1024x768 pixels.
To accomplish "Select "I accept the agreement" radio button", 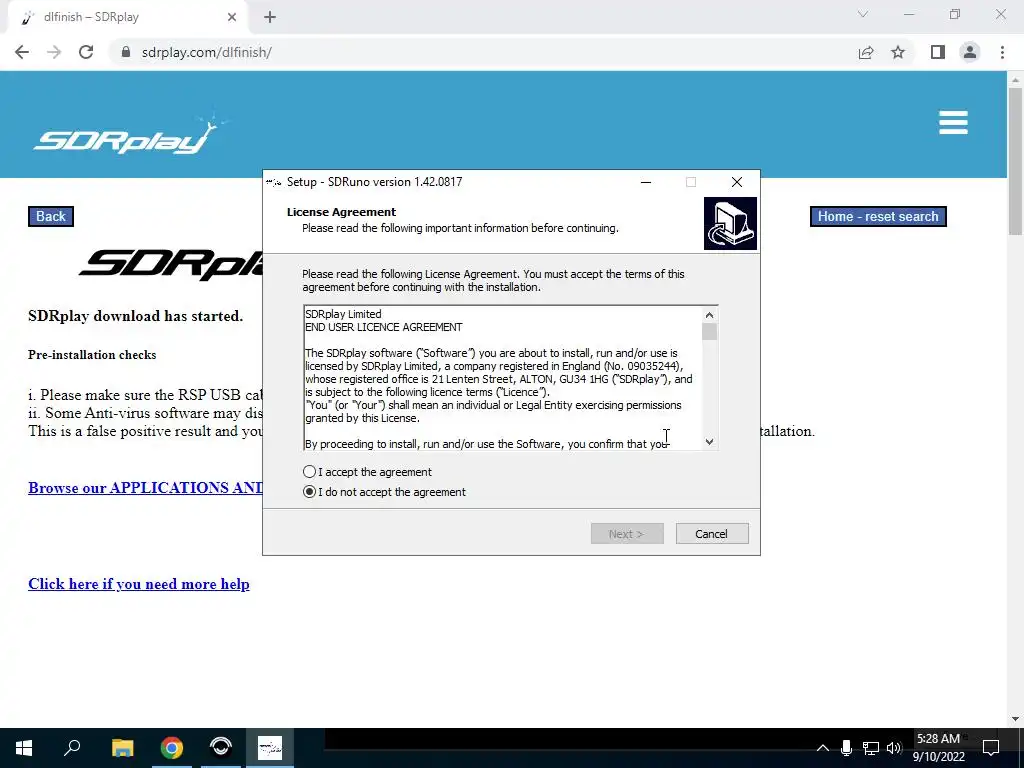I will point(310,472).
